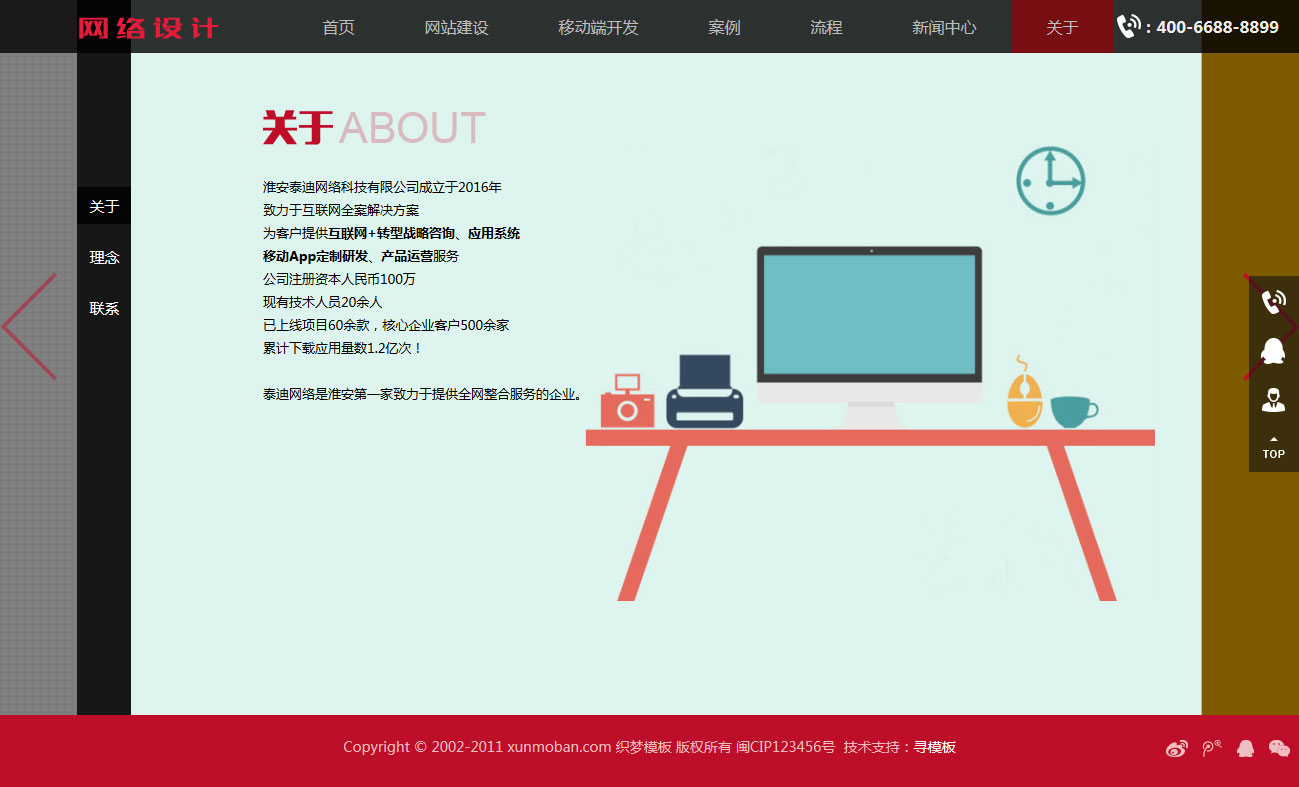The width and height of the screenshot is (1299, 787).
Task: Go to previous slide with left arrow
Action: click(x=30, y=327)
